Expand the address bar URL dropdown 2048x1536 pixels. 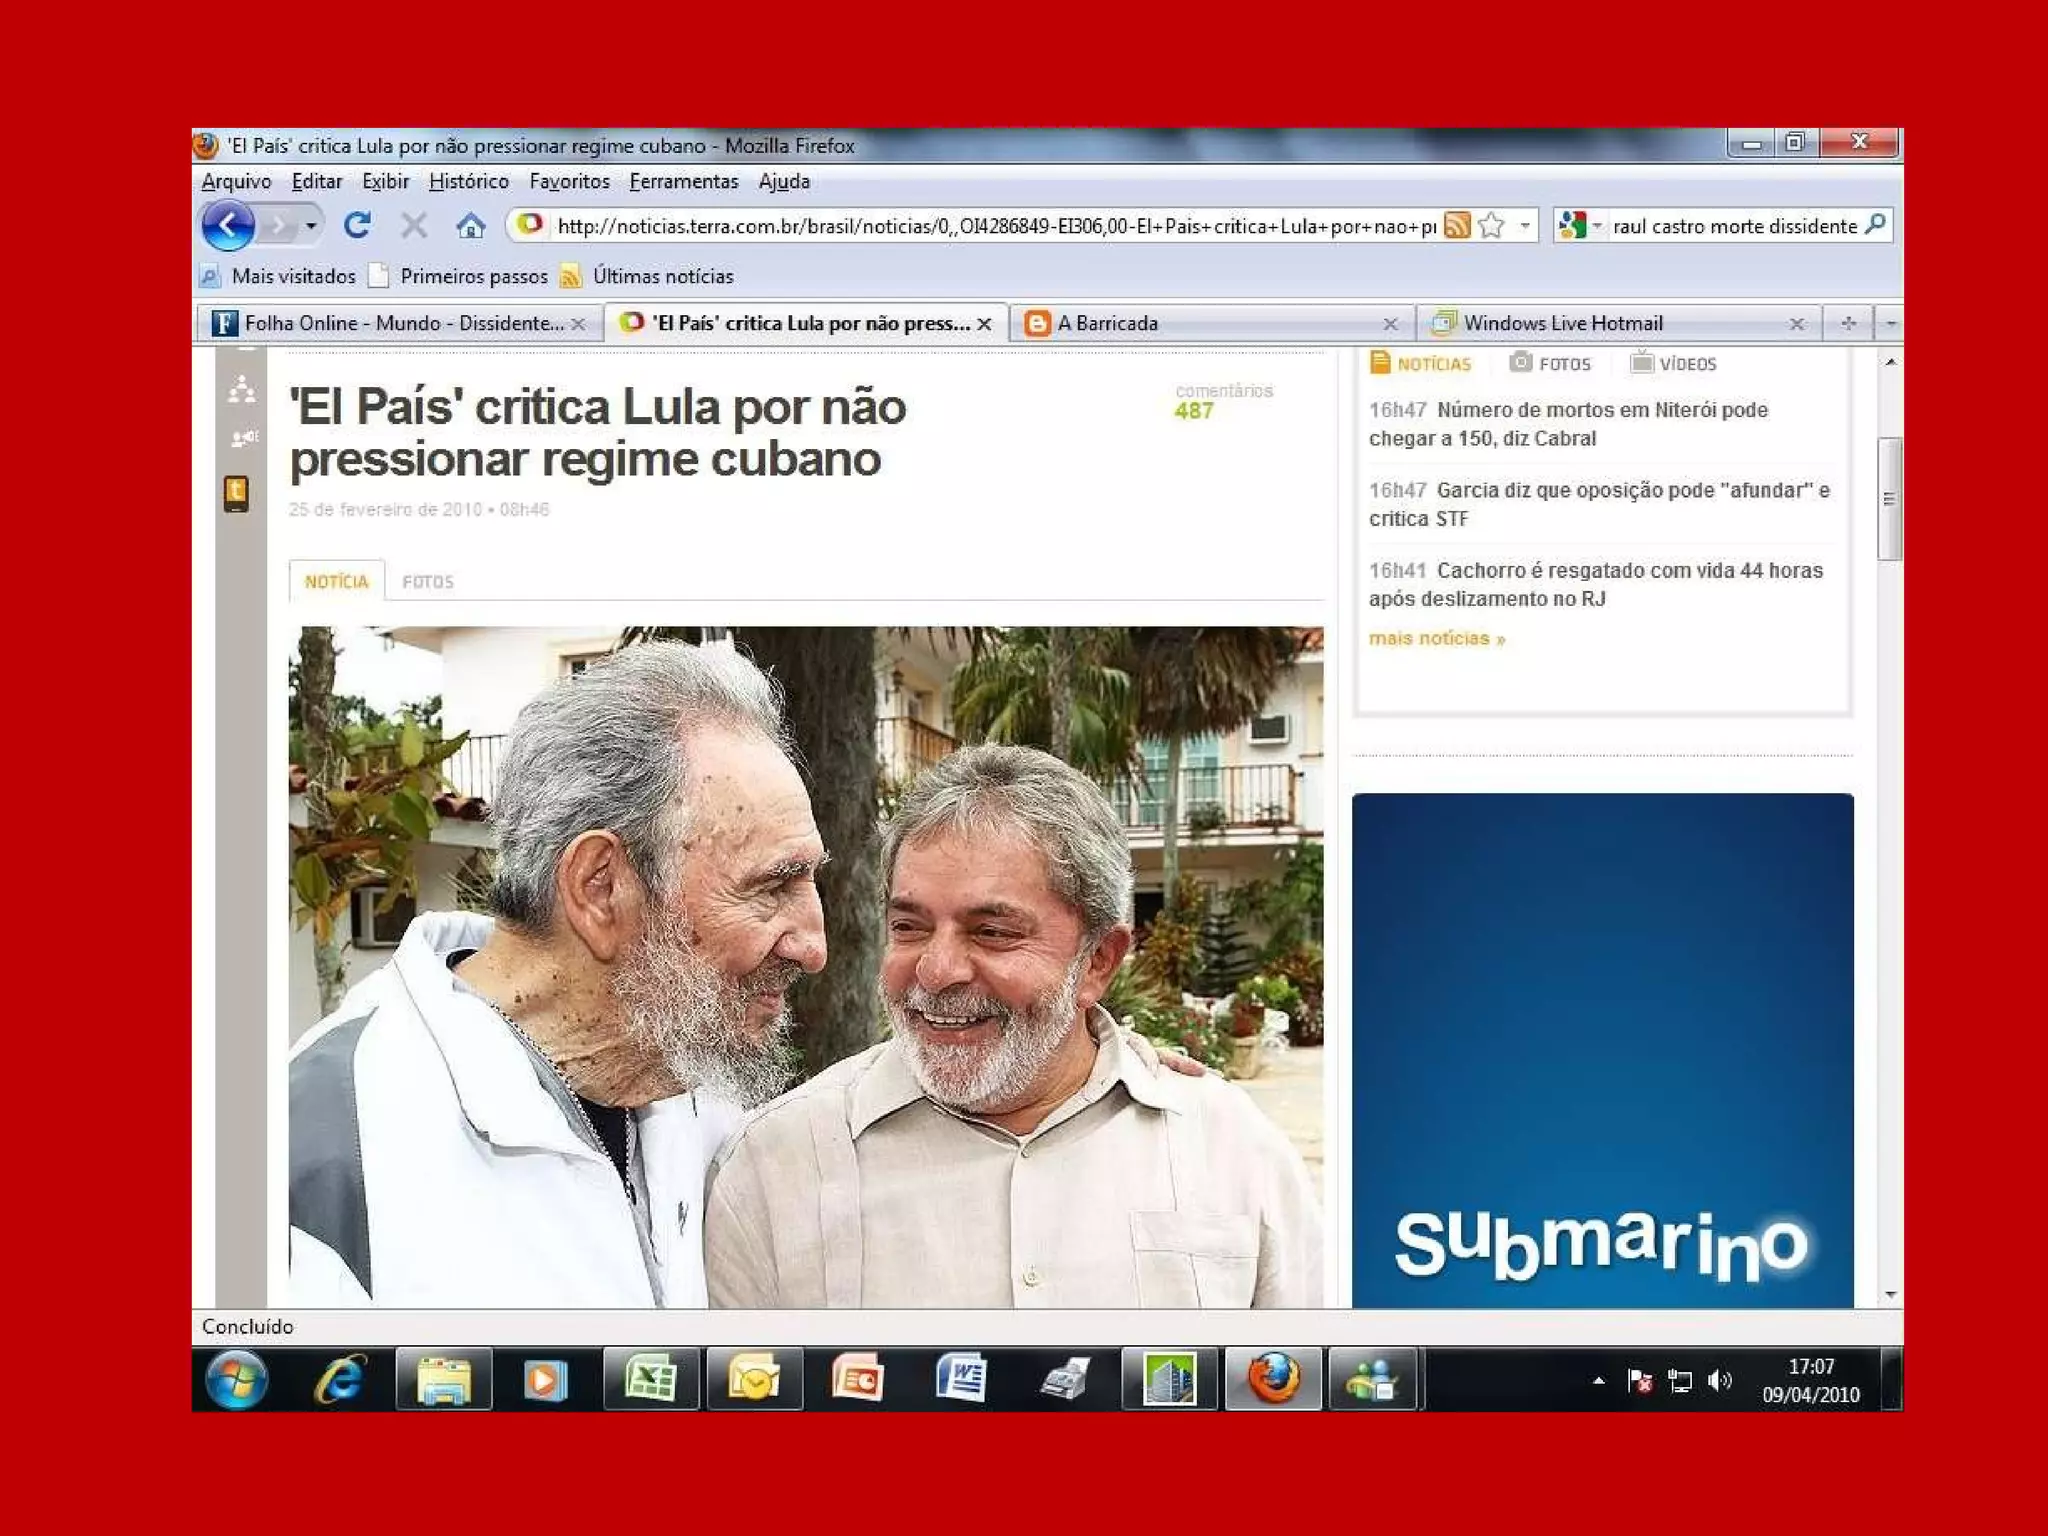1524,226
